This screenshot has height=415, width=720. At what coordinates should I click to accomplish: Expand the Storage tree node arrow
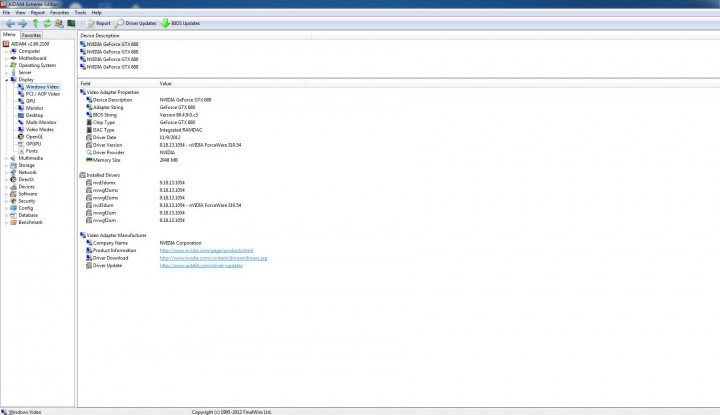click(6, 165)
